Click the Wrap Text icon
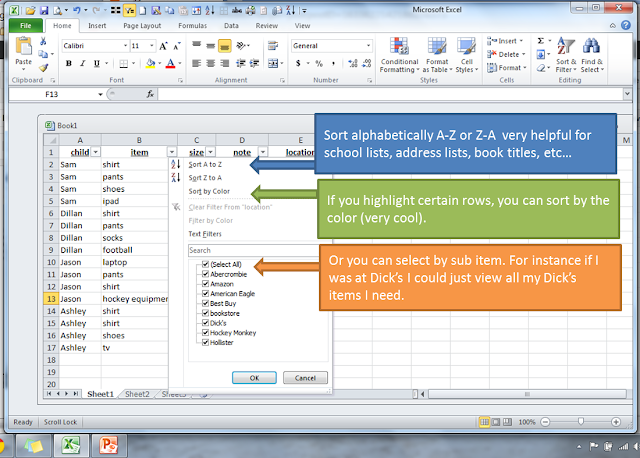640x458 pixels. point(273,46)
